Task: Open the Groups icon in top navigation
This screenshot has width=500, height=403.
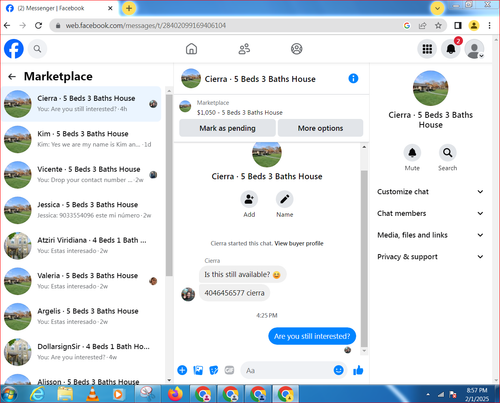Action: [x=296, y=49]
